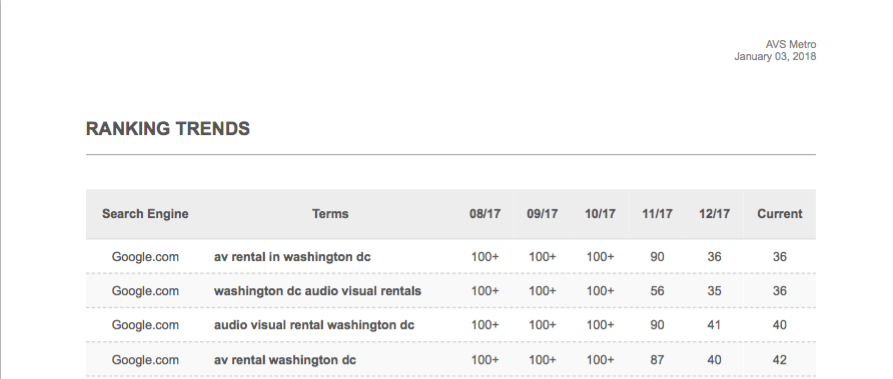Viewport: 893px width, 379px height.
Task: Click the Current column header
Action: tap(779, 214)
